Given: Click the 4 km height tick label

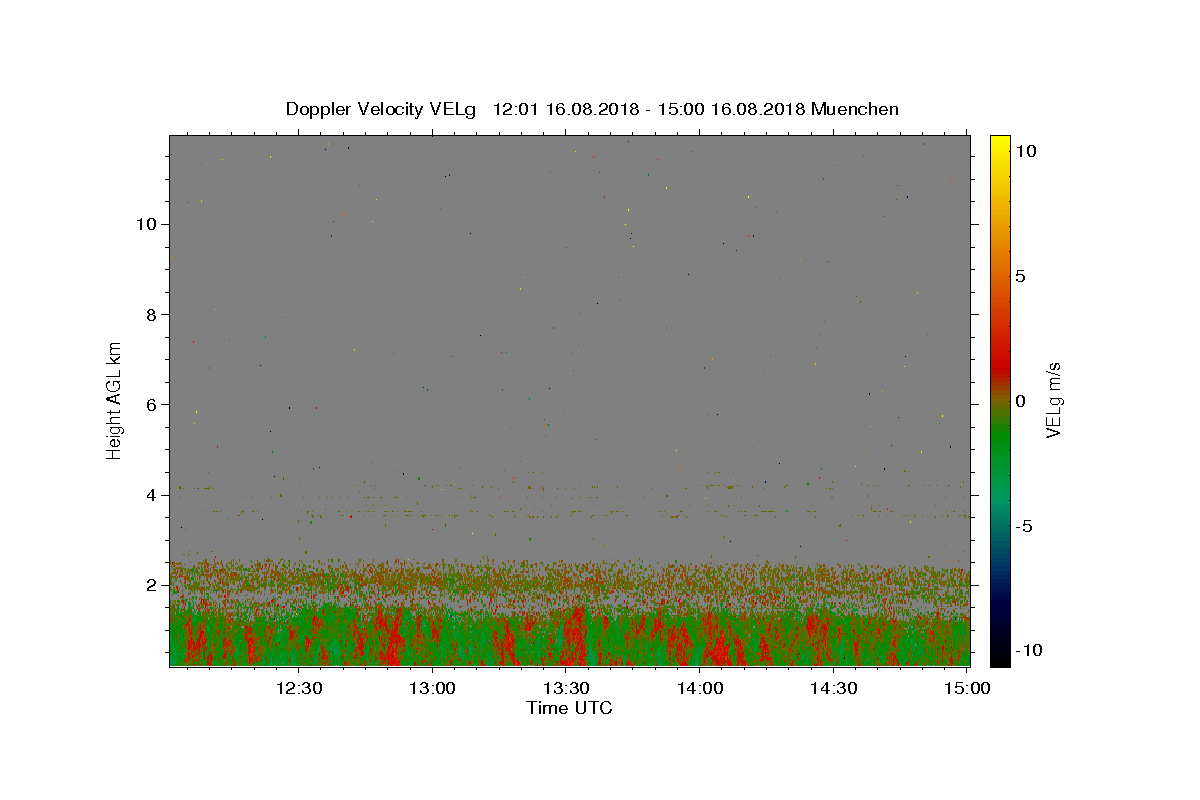Looking at the screenshot, I should click(x=152, y=495).
